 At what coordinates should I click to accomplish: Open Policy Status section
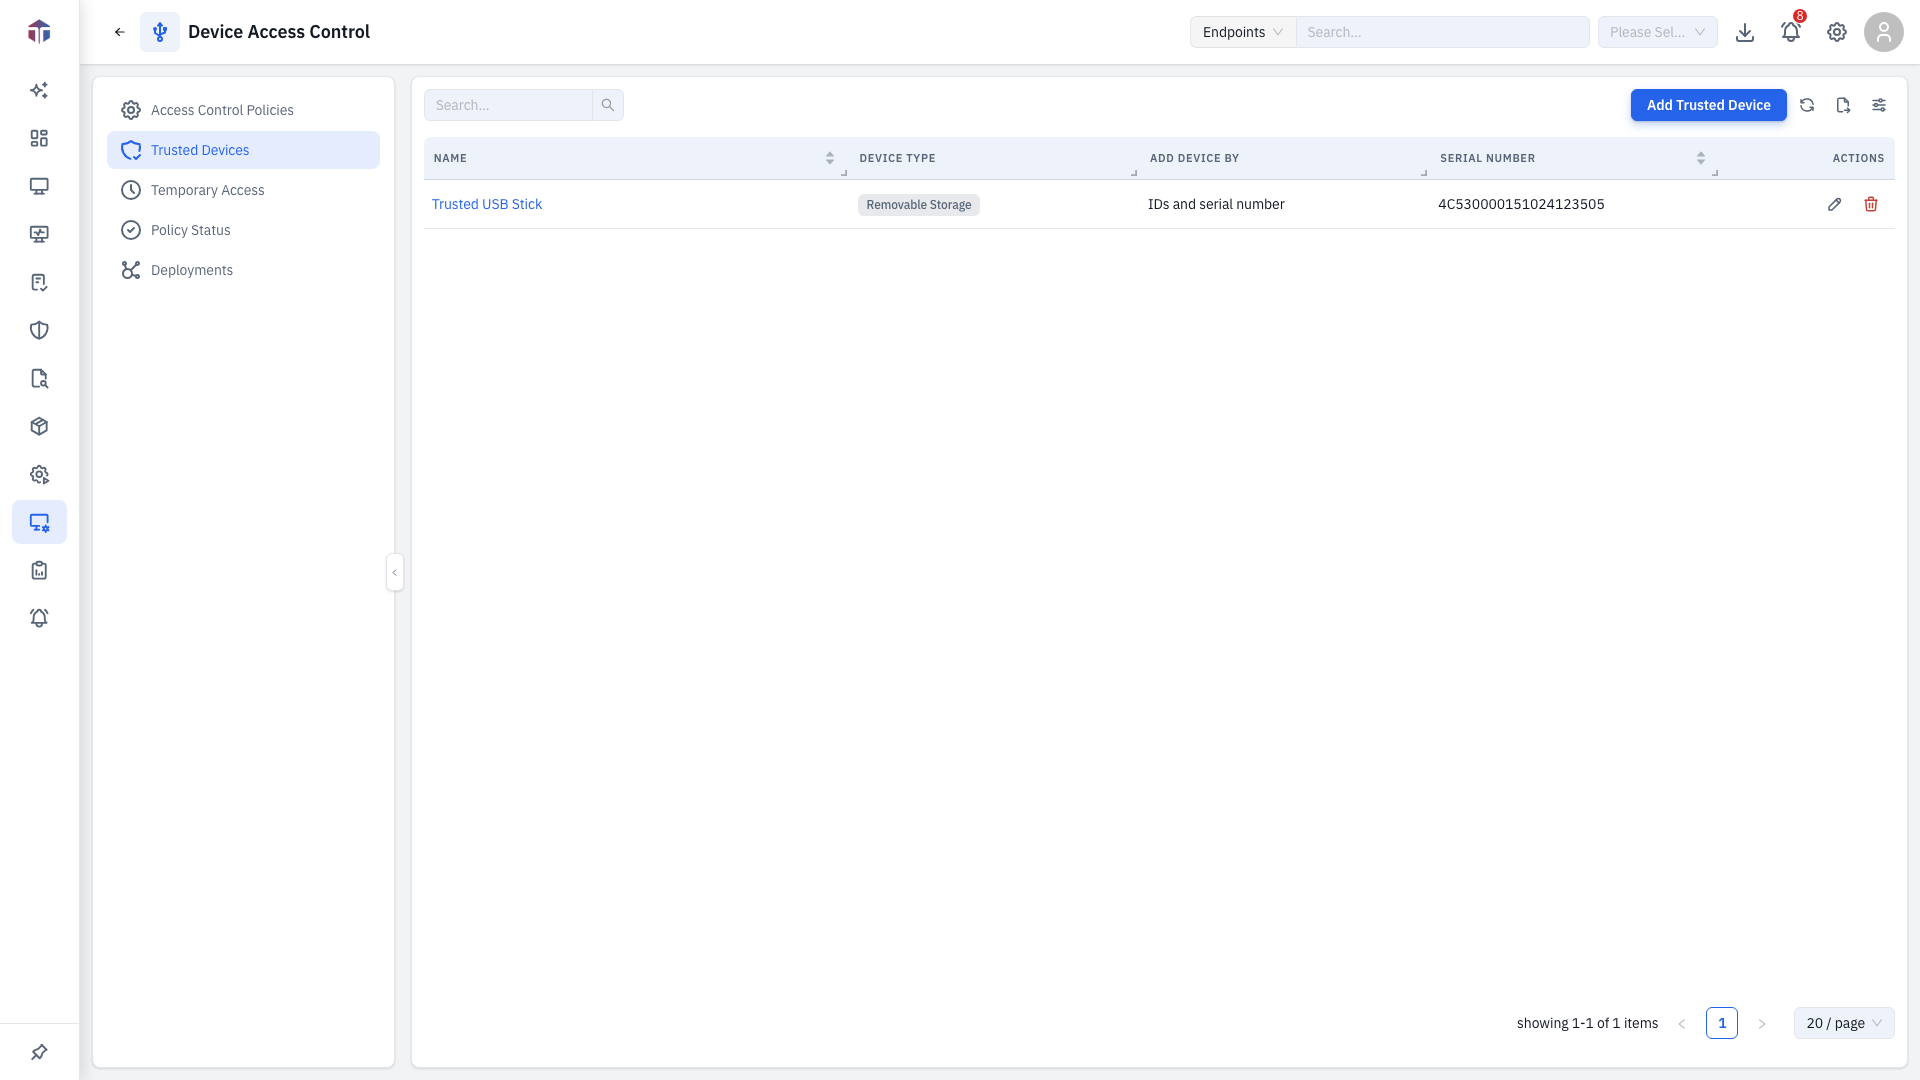click(243, 230)
